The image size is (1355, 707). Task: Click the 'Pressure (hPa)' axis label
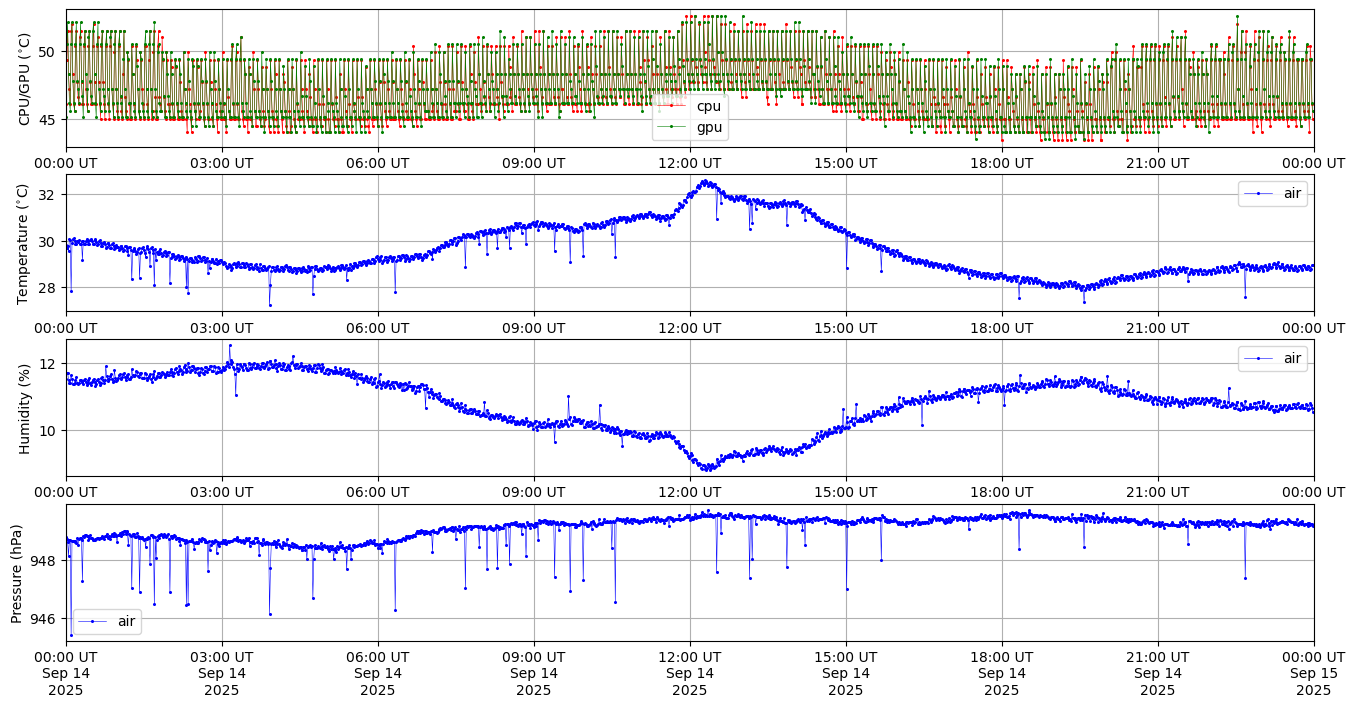coord(17,573)
